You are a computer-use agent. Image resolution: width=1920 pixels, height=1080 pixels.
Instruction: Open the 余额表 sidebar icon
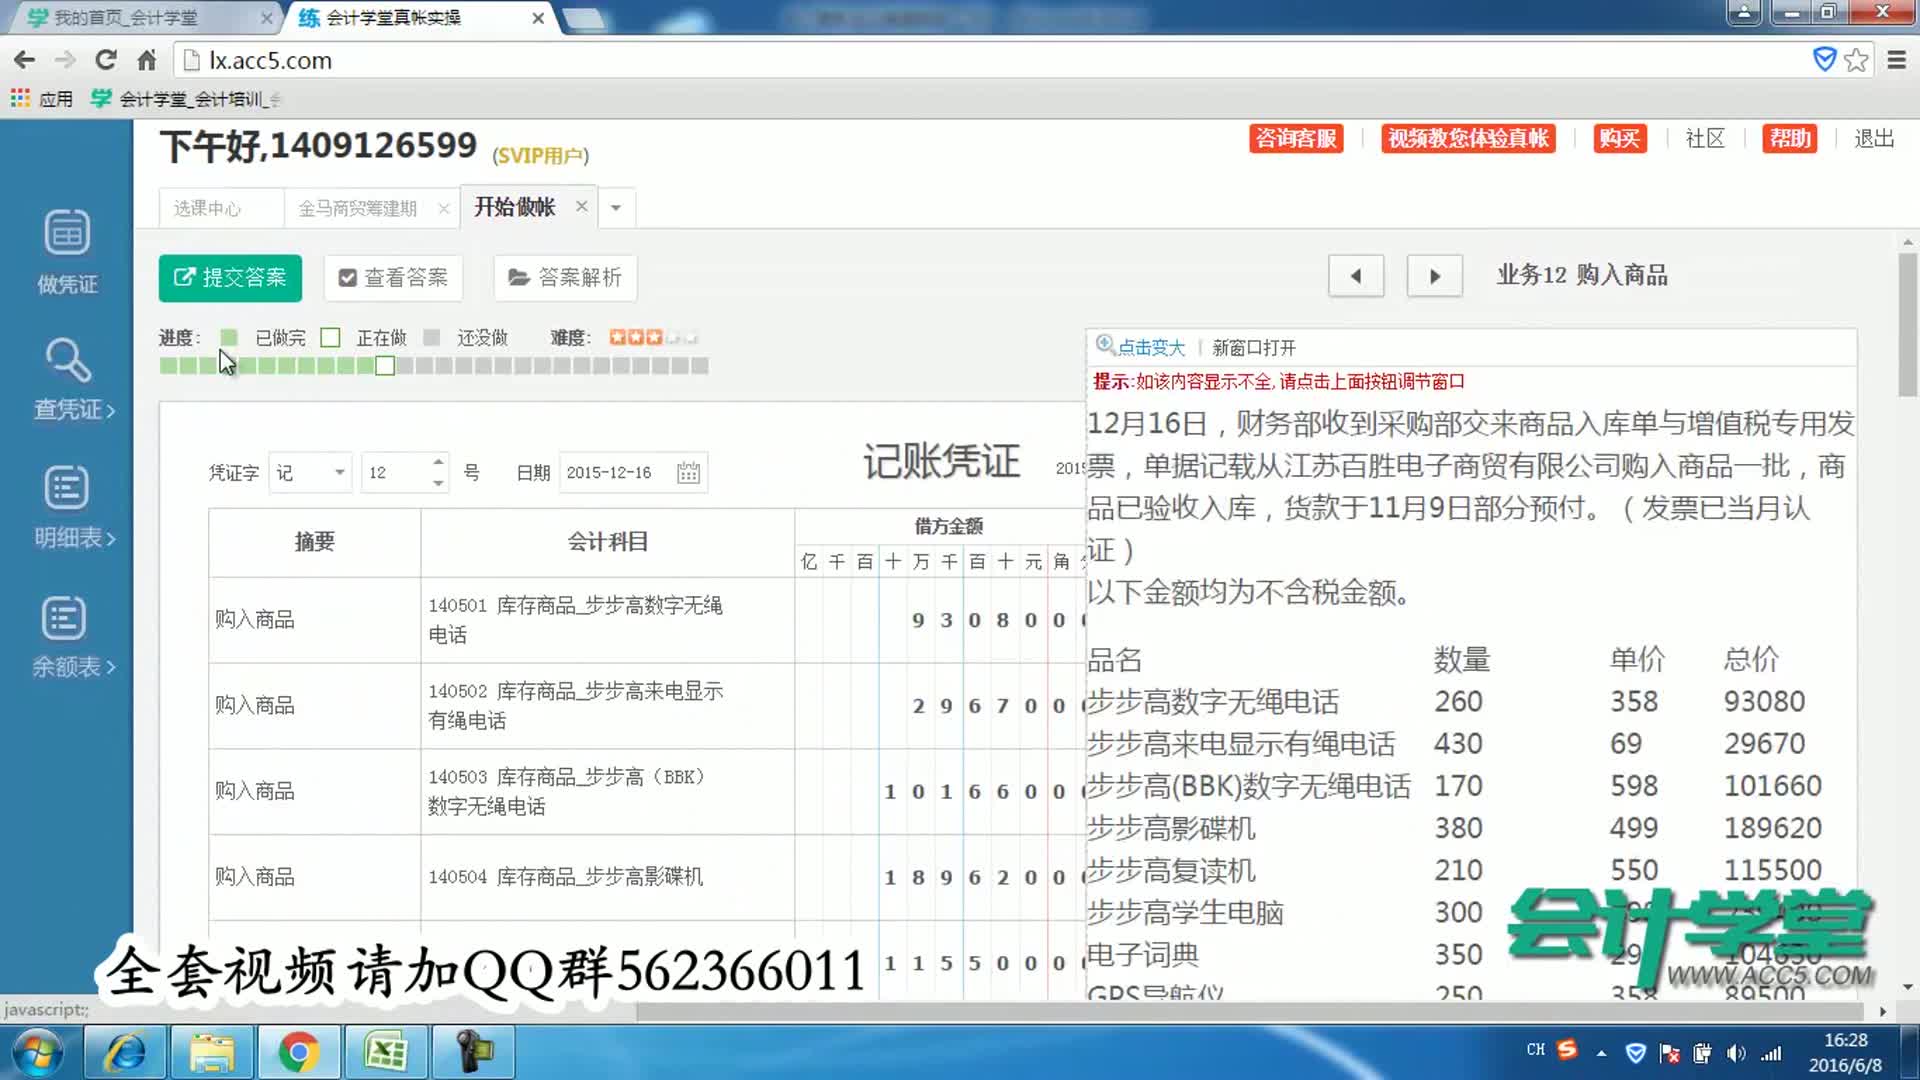pos(65,618)
